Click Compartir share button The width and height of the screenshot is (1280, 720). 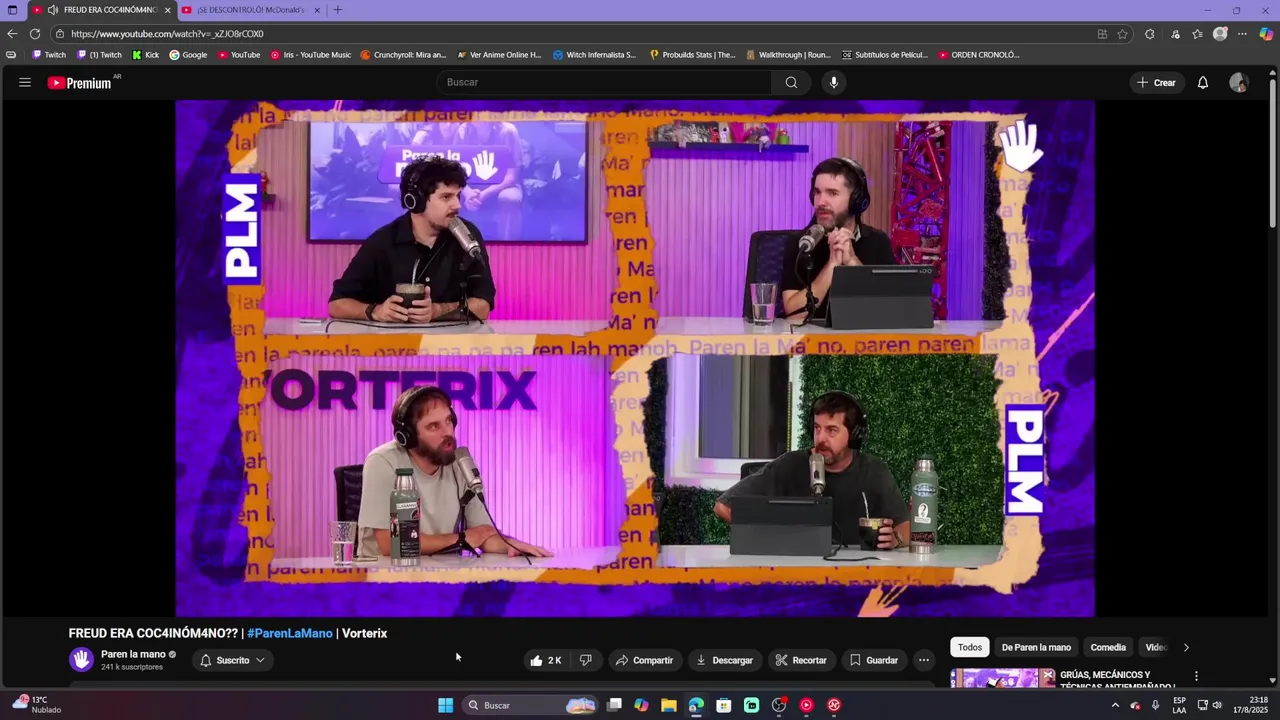[644, 660]
